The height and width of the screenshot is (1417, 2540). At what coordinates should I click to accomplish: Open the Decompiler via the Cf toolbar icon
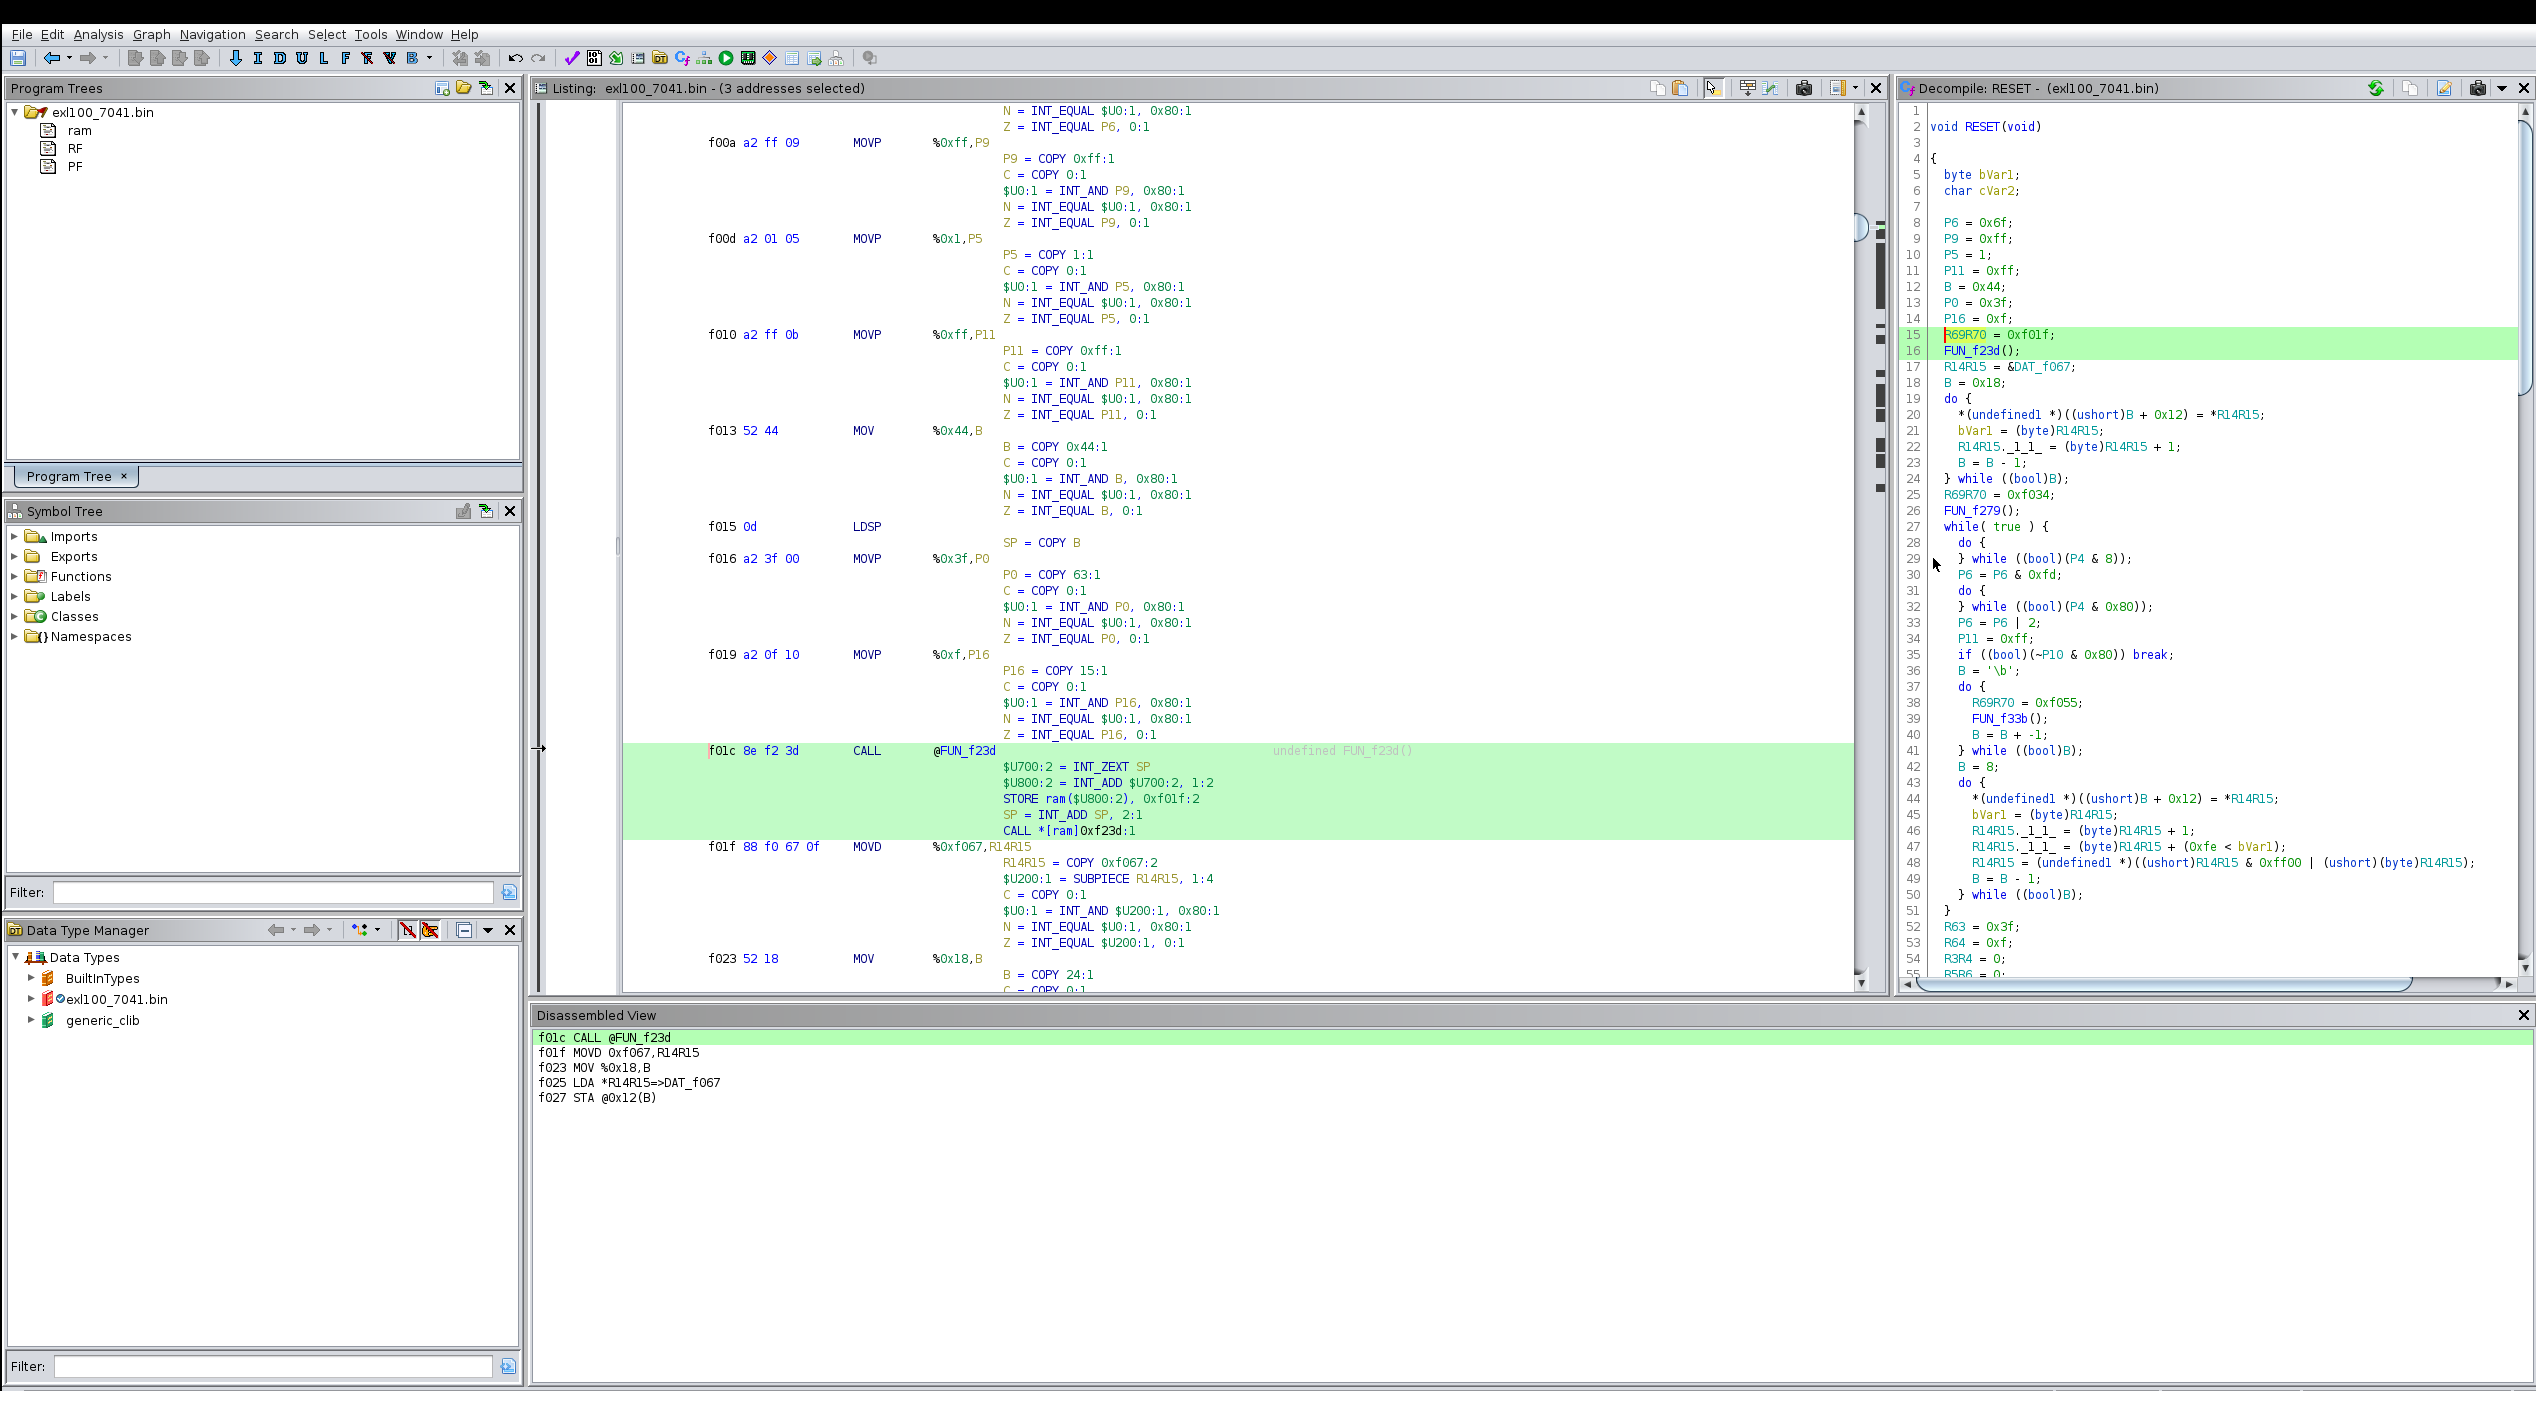coord(682,58)
